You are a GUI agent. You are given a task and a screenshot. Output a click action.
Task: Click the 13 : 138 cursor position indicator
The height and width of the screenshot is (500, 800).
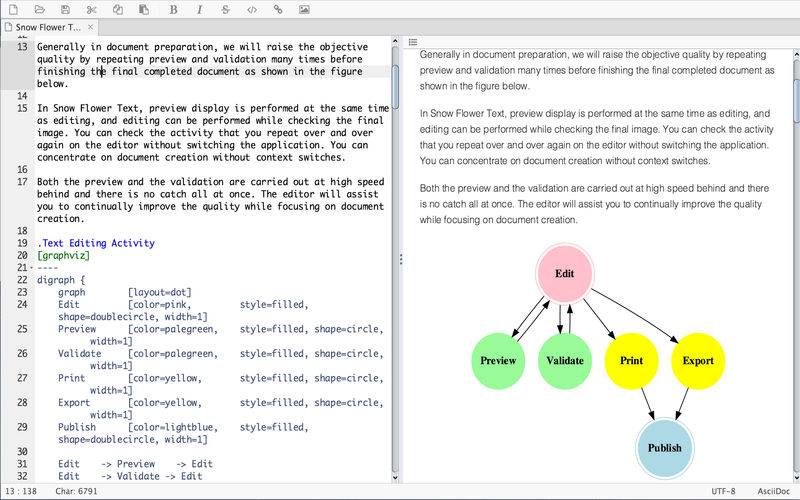click(20, 492)
